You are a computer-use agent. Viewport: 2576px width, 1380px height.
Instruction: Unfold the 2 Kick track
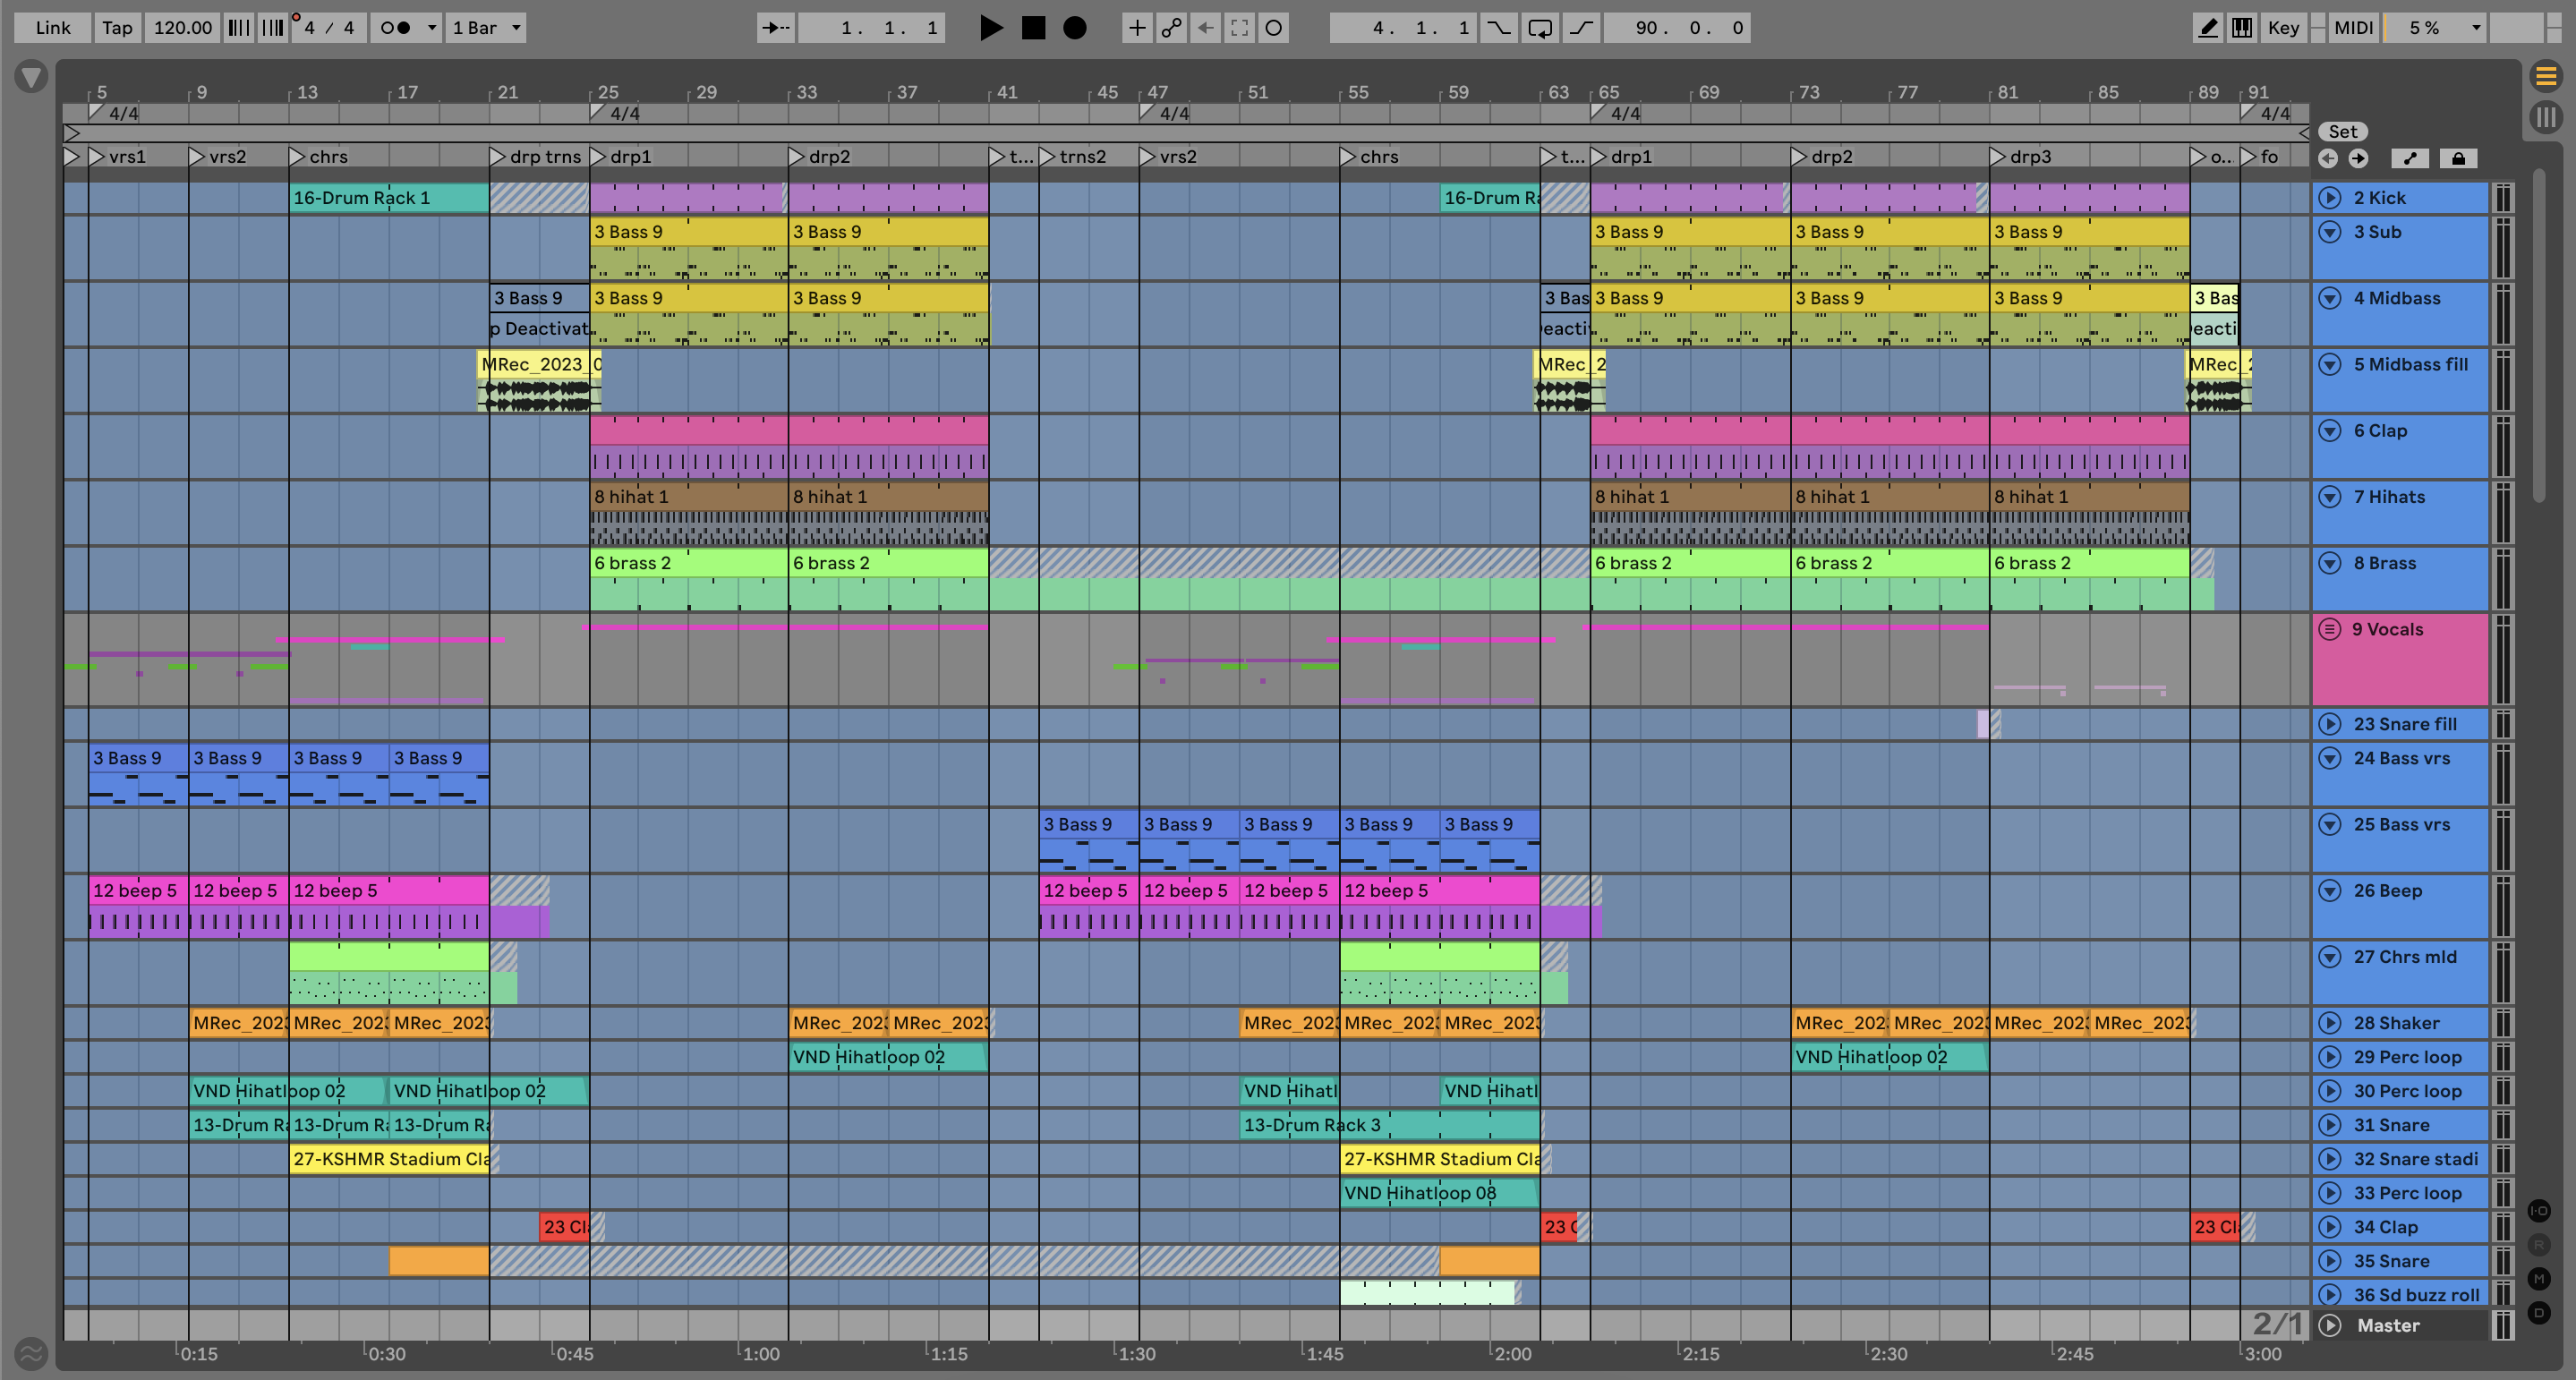pos(2330,198)
